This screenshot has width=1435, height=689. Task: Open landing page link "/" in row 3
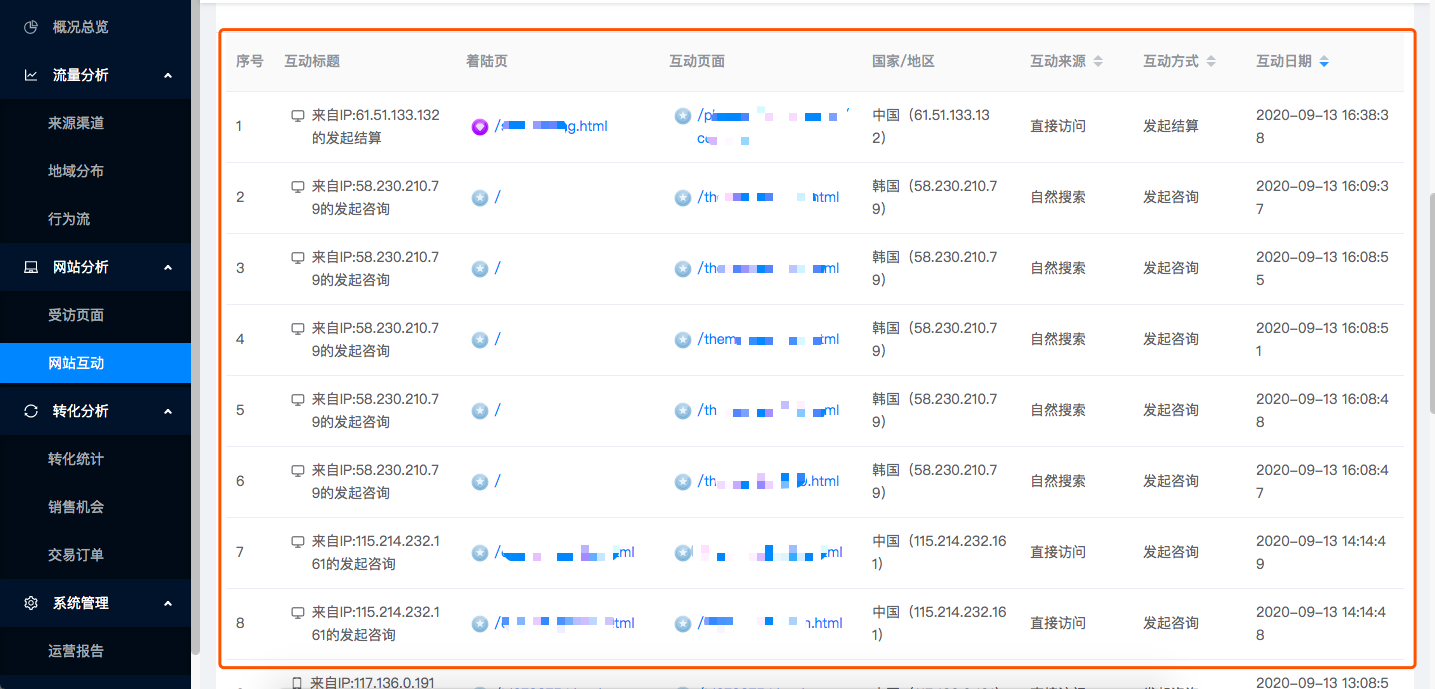coord(497,268)
